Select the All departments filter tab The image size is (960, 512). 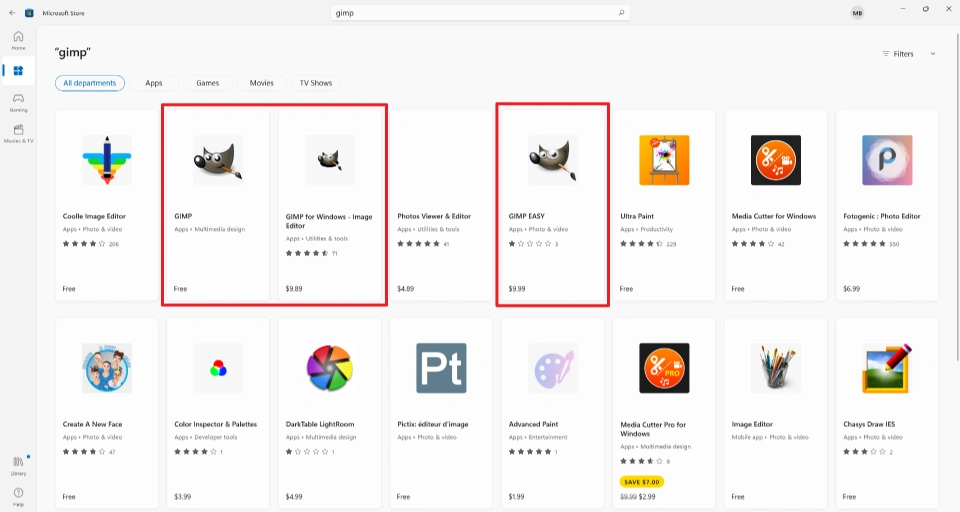[90, 83]
